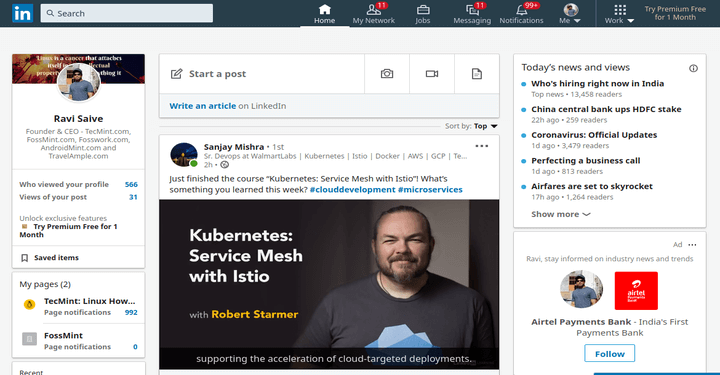Screen dimensions: 720x375
Task: Open China central bank ups HDFC stake
Action: (606, 109)
